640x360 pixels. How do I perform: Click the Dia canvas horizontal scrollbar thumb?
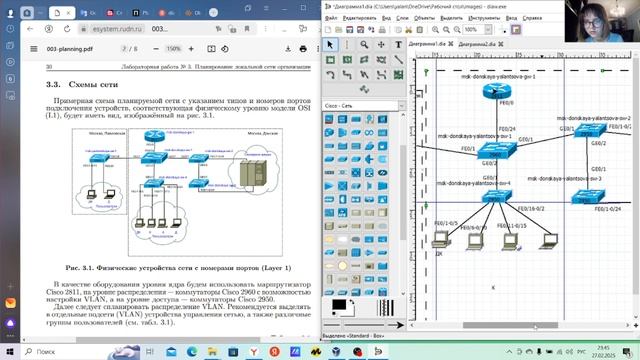pos(510,325)
